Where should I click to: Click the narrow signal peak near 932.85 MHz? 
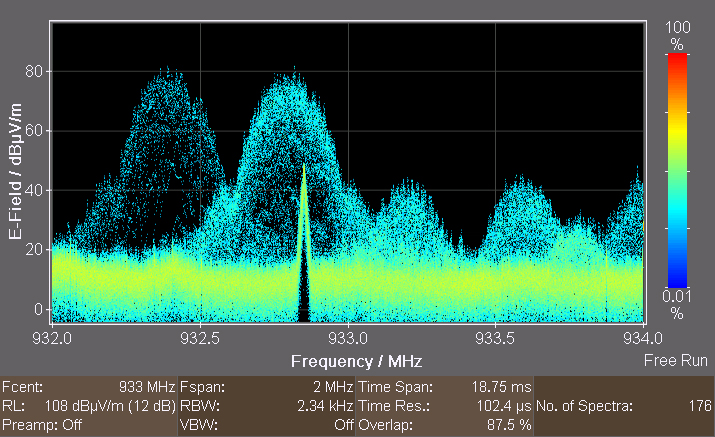pyautogui.click(x=304, y=170)
